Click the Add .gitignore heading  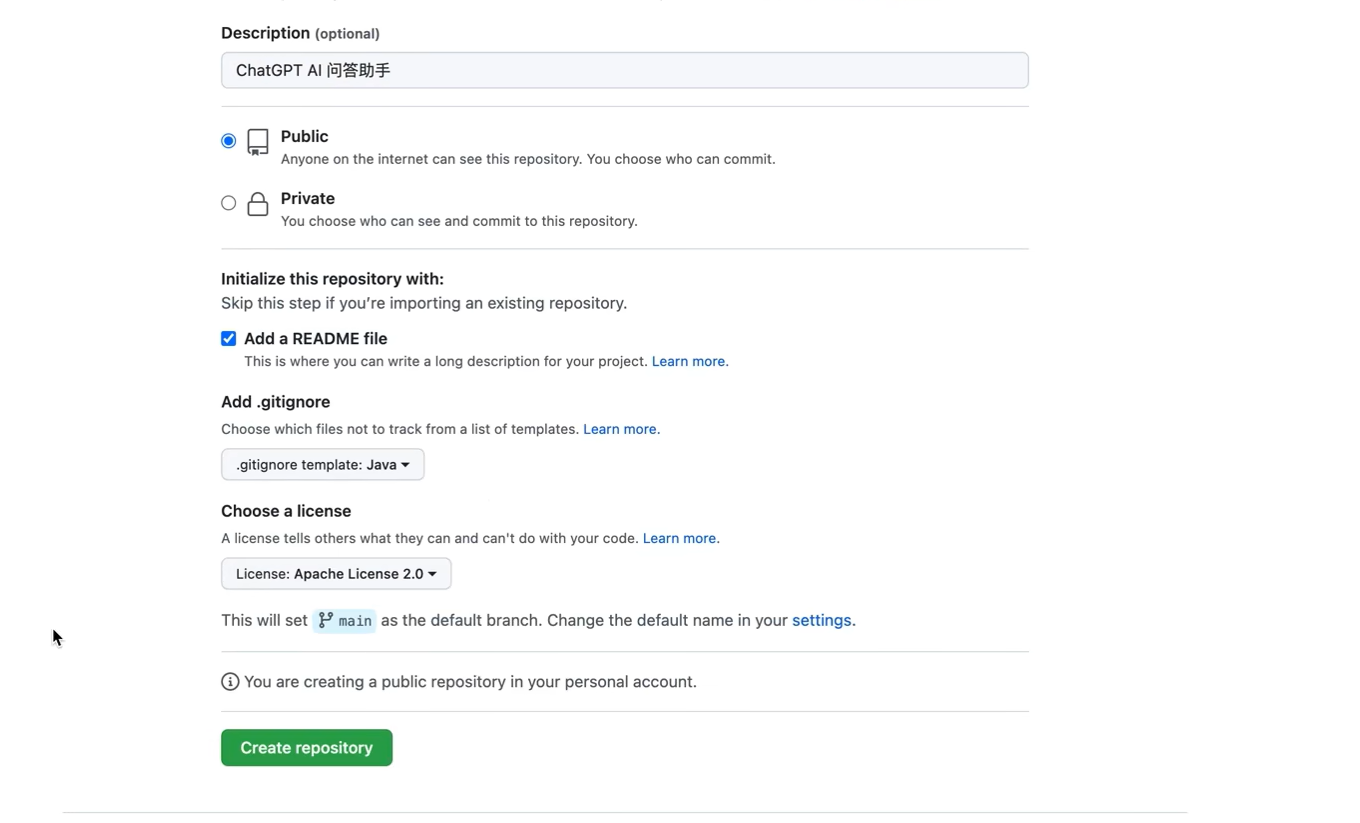tap(275, 402)
